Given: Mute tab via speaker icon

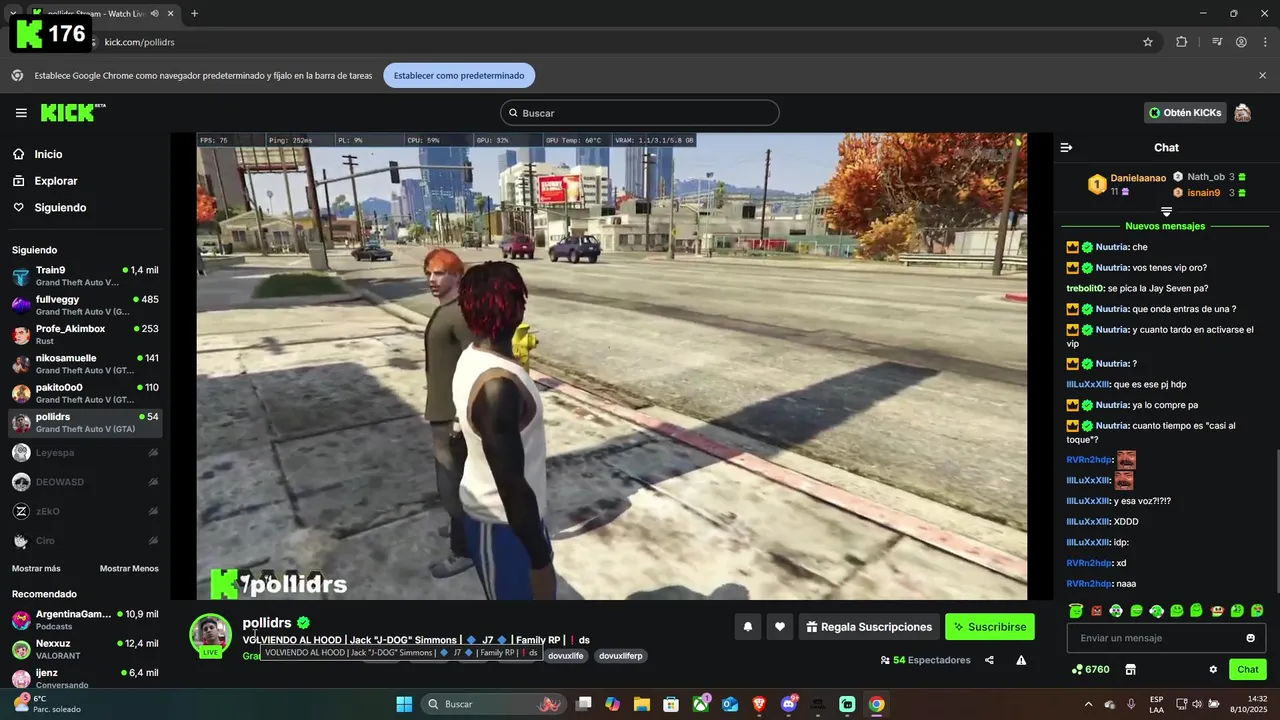Looking at the screenshot, I should [155, 14].
